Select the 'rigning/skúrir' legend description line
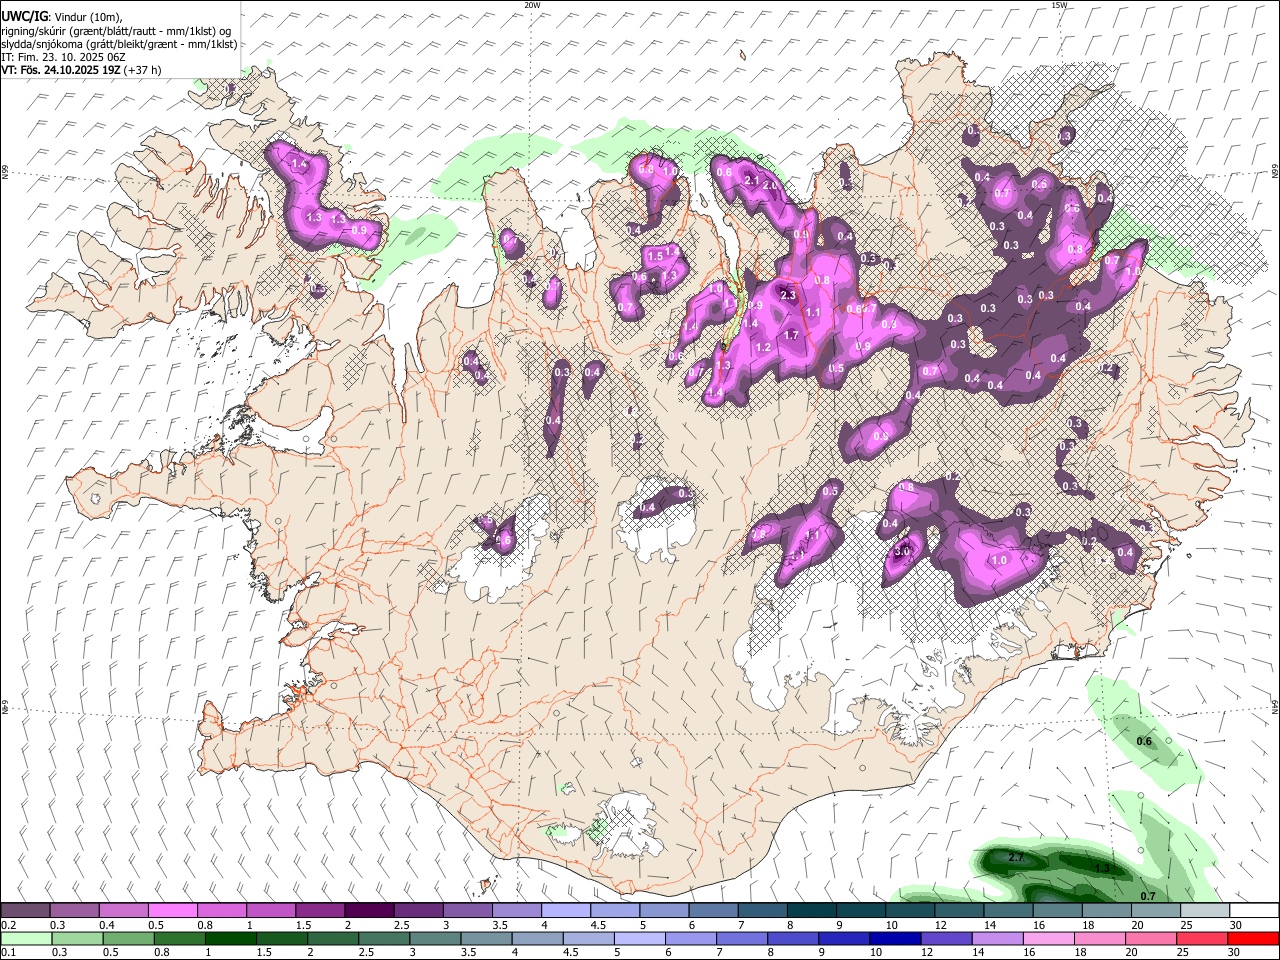 pyautogui.click(x=116, y=31)
